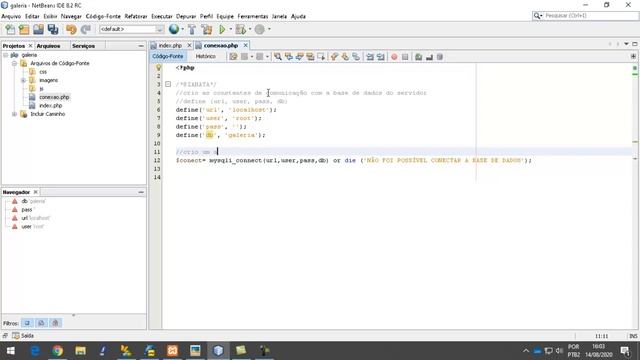Click the lightbulb hint on line 1
Viewport: 640px width, 360px height.
click(x=158, y=68)
